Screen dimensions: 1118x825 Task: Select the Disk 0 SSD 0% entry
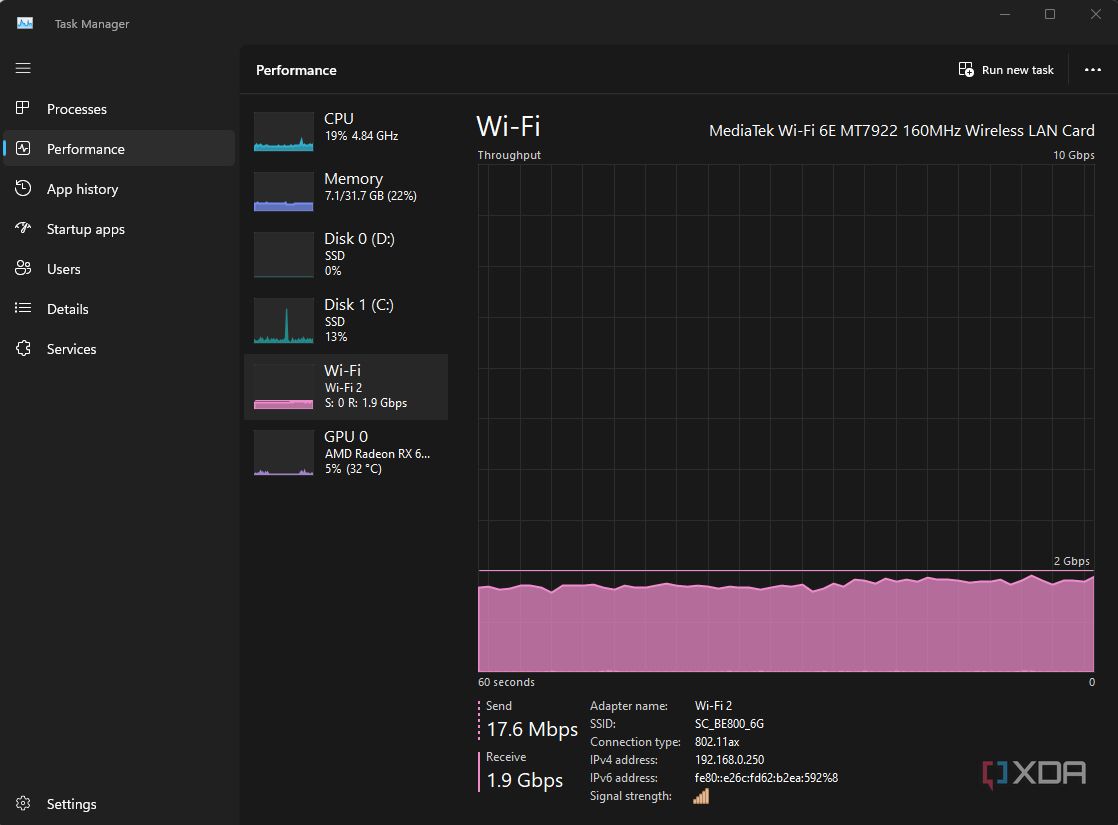(346, 255)
